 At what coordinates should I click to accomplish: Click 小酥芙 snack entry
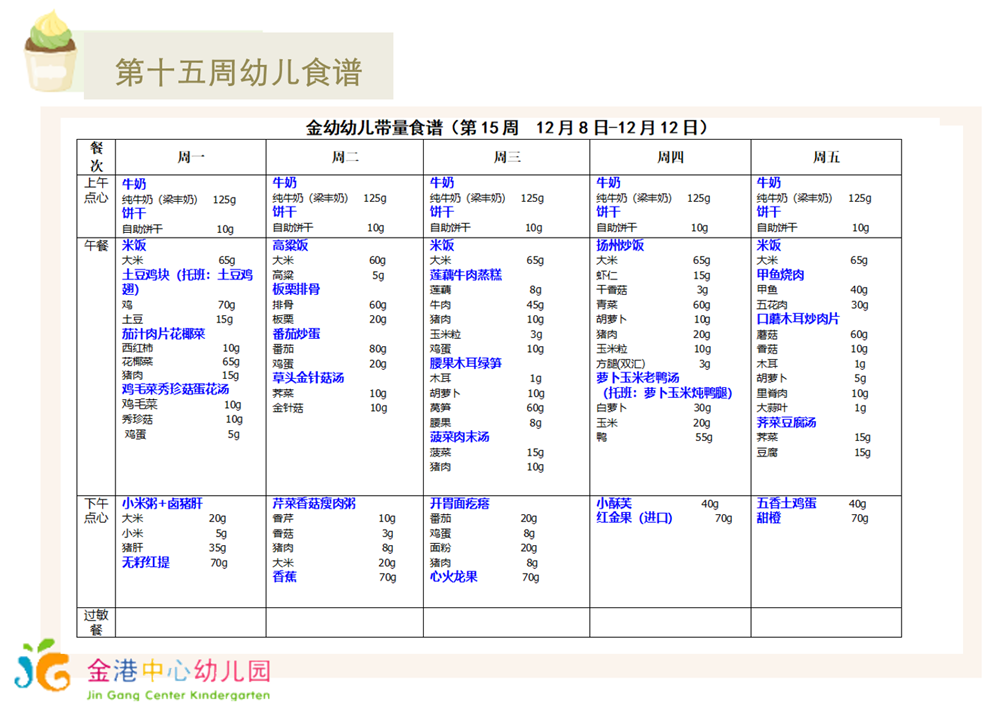[x=614, y=503]
